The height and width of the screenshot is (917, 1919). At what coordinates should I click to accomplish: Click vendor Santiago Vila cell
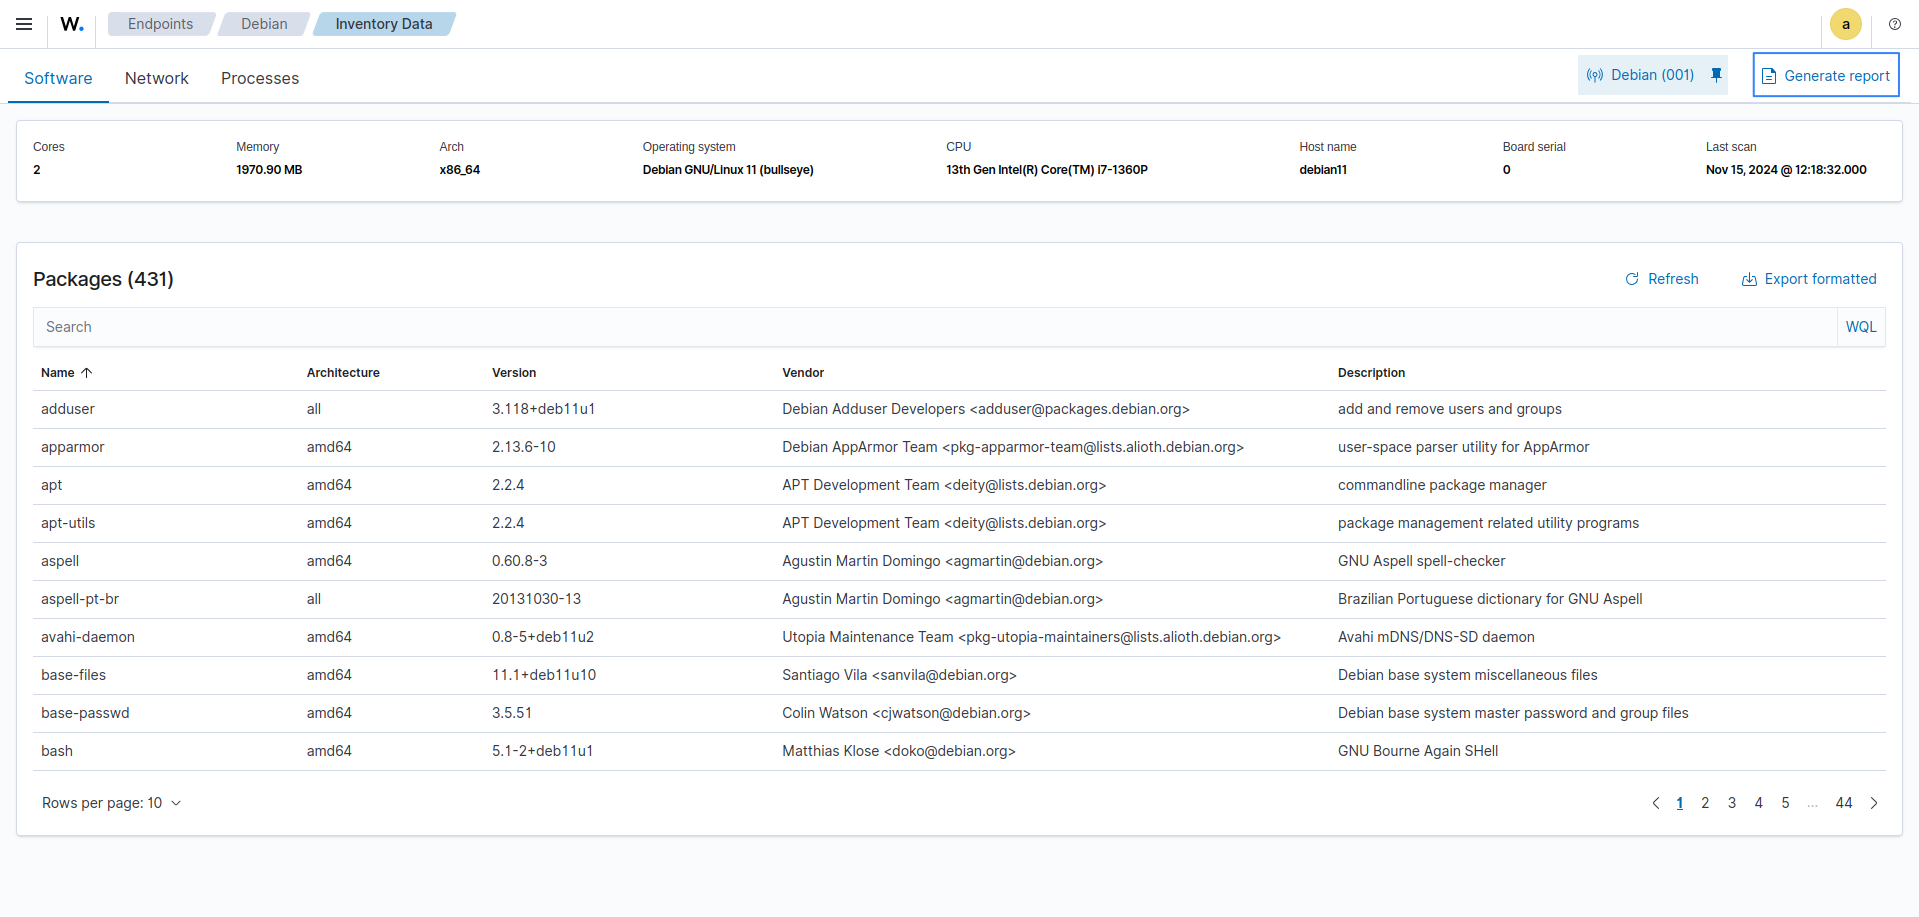tap(899, 675)
